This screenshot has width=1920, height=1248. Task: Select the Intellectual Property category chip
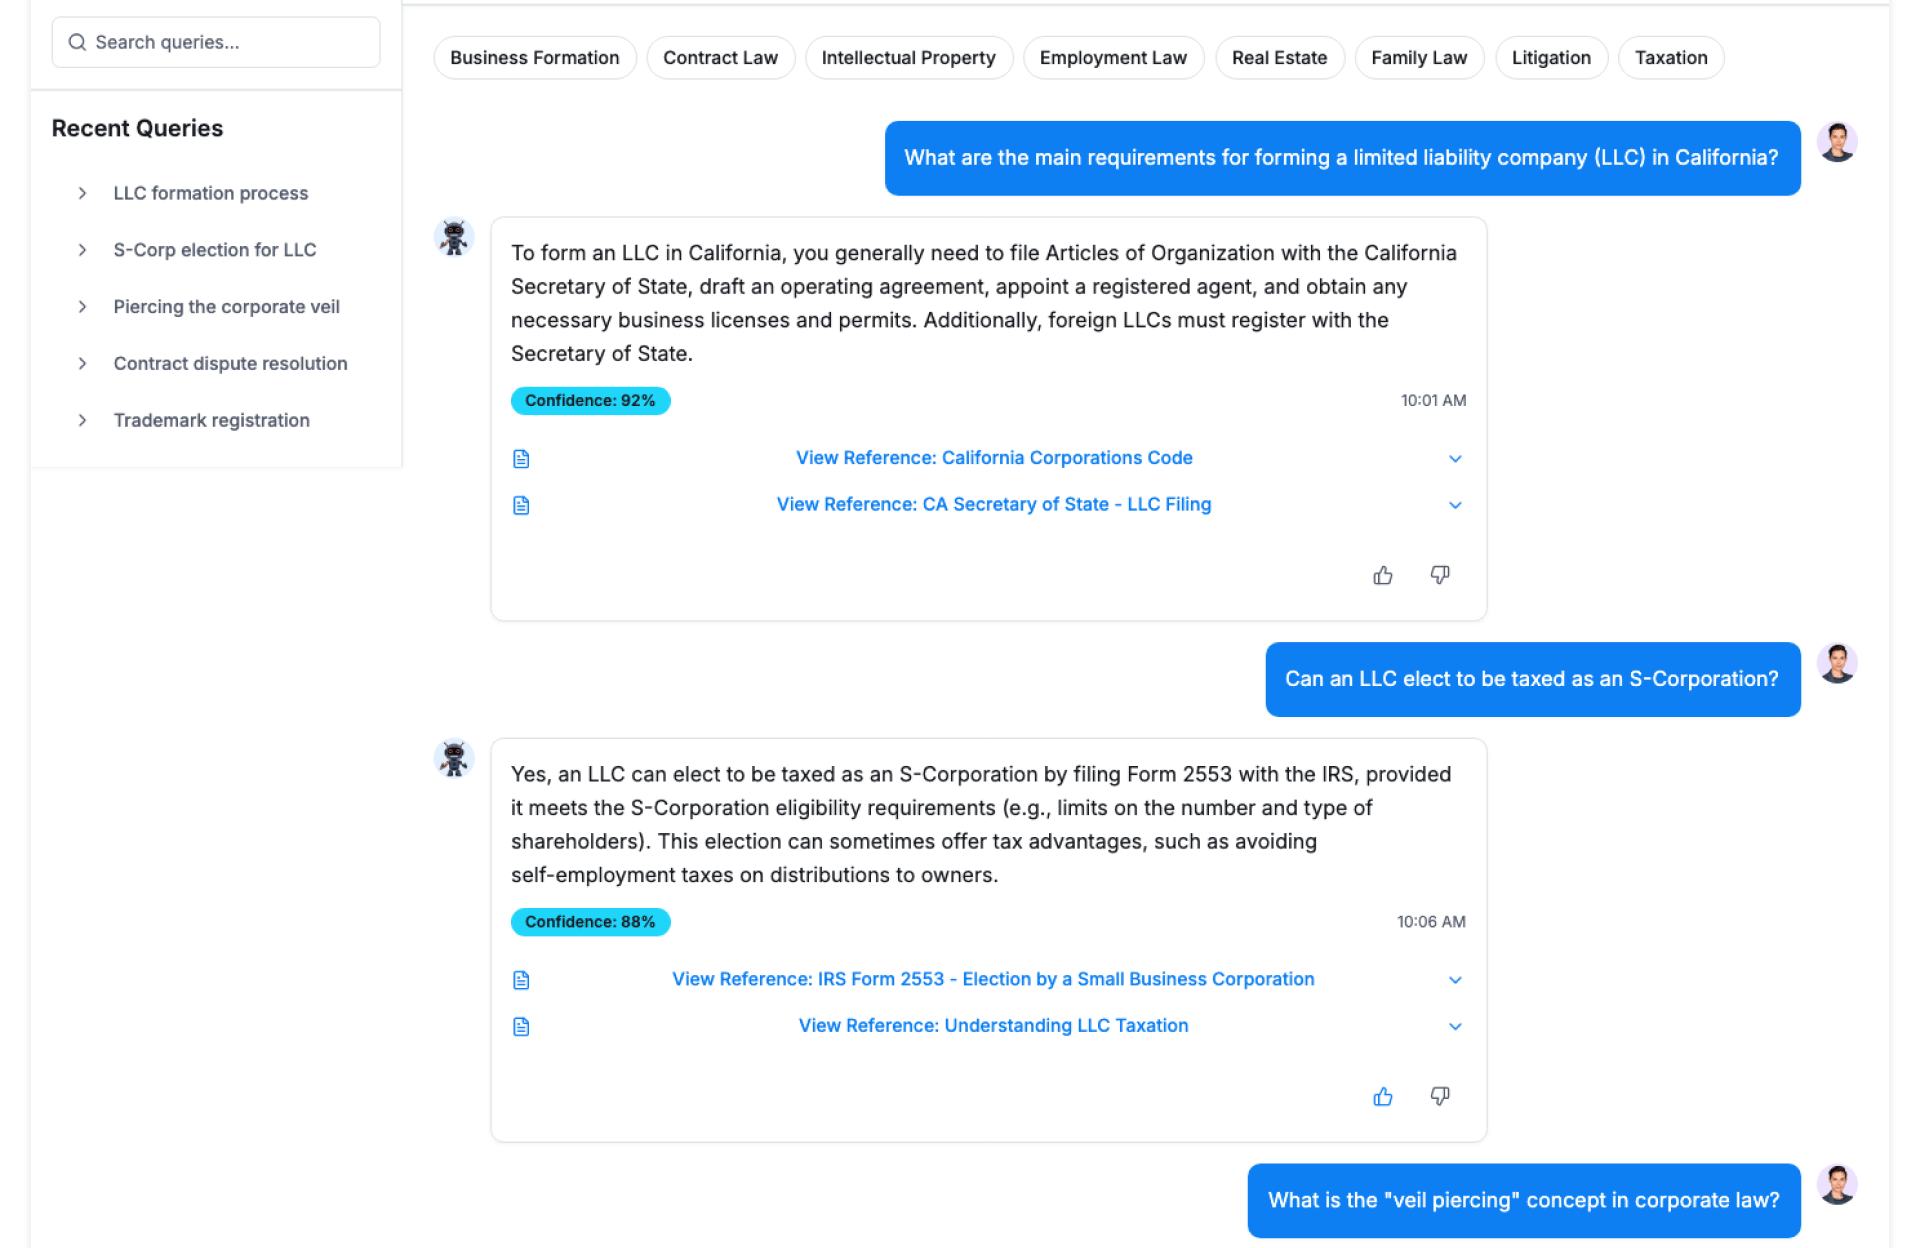pyautogui.click(x=908, y=58)
